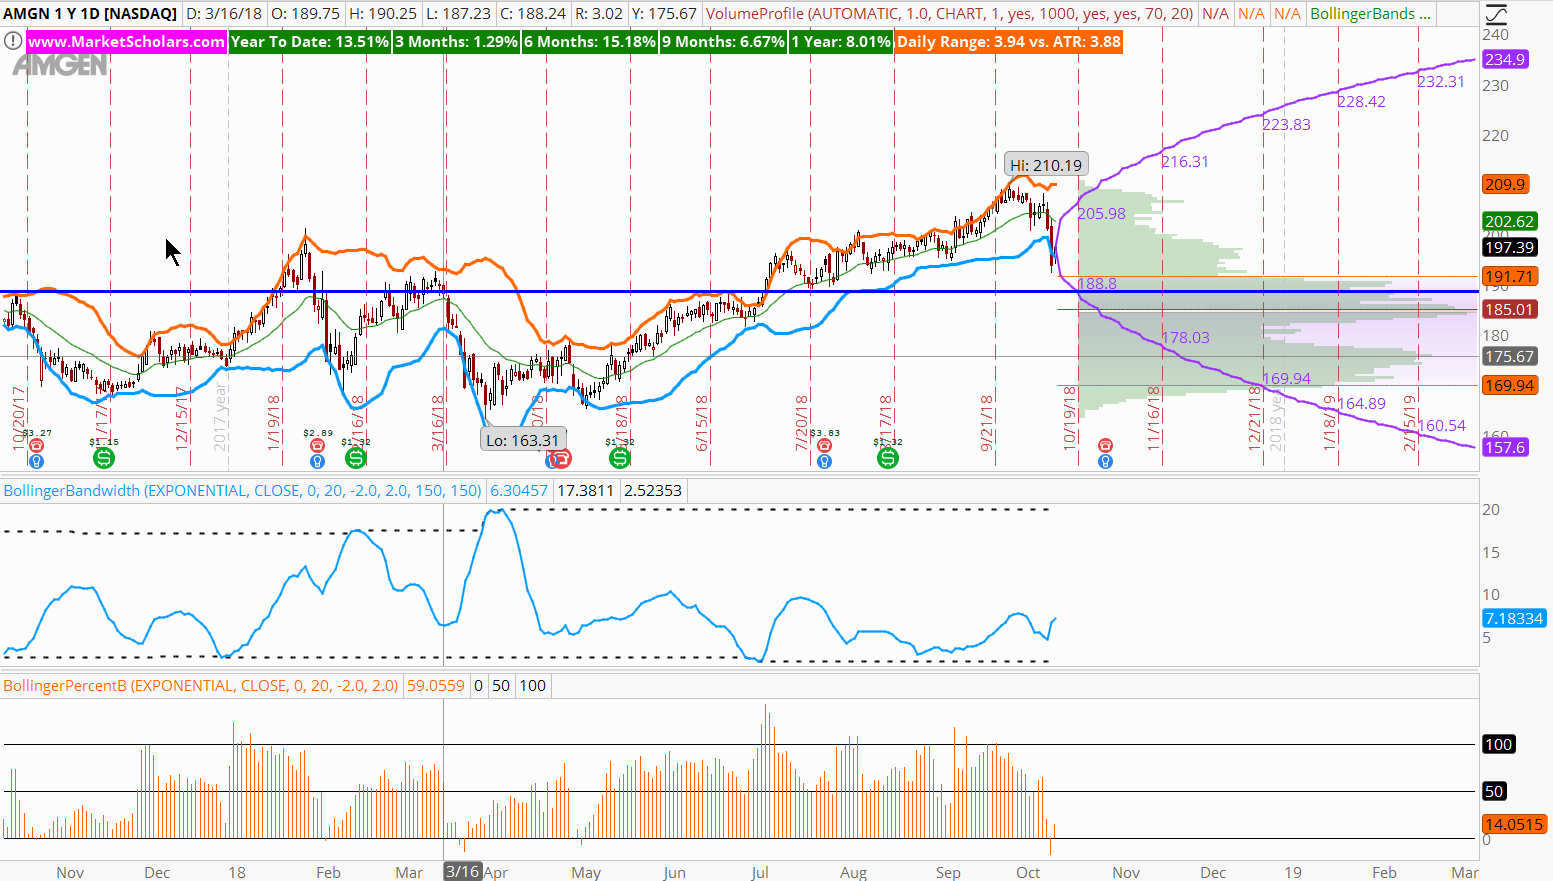Click the purple 178.03 projection label
The width and height of the screenshot is (1553, 881).
1185,338
